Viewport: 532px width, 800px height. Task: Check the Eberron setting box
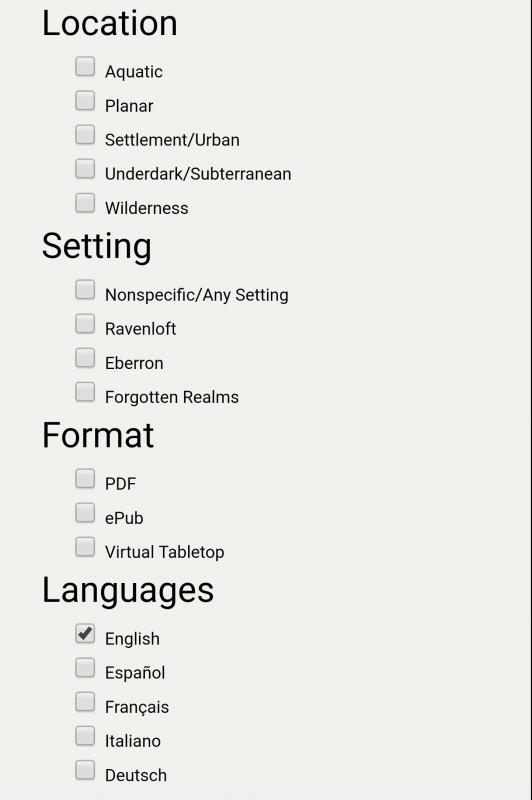pos(85,358)
